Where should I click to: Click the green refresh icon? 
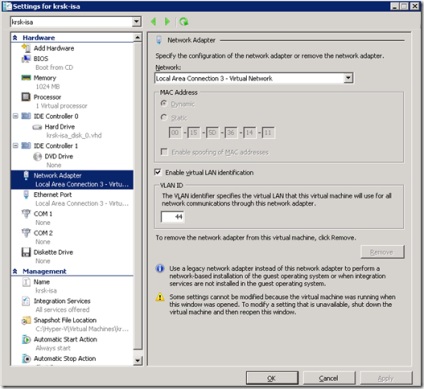[x=183, y=22]
